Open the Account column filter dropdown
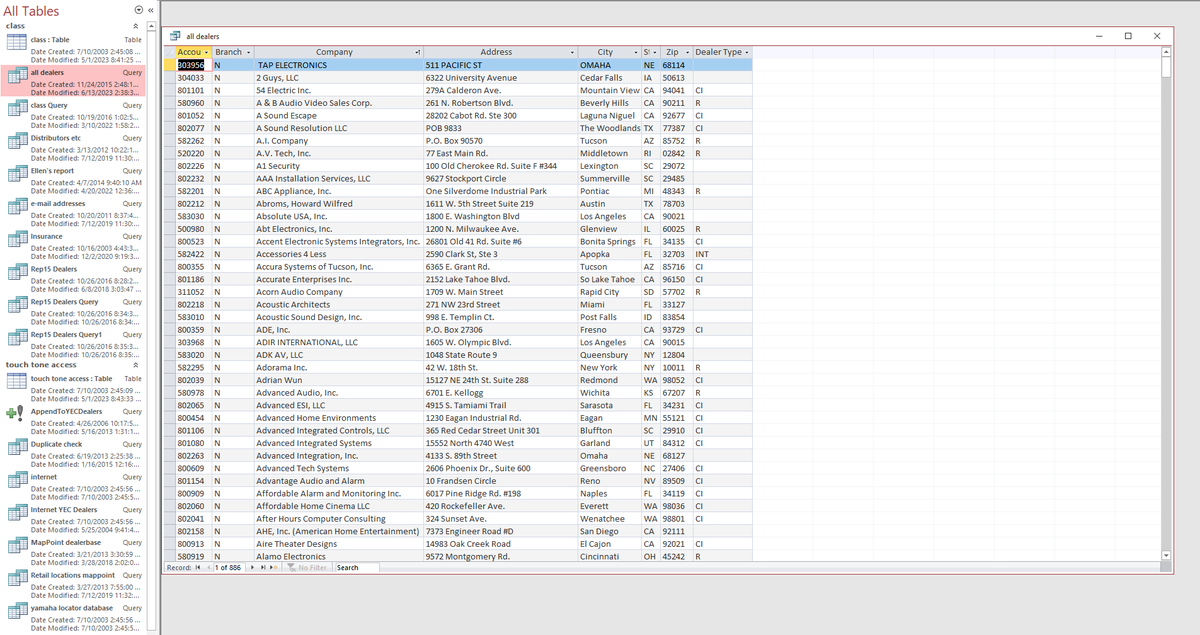The width and height of the screenshot is (1200, 635). coord(206,52)
